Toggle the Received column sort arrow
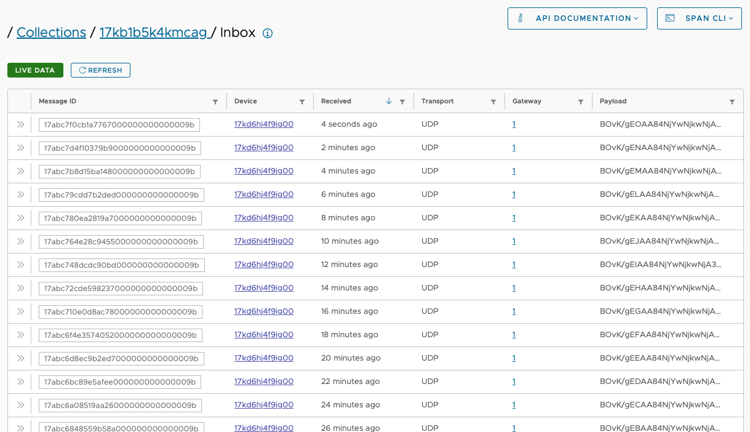The height and width of the screenshot is (432, 750). [x=389, y=101]
